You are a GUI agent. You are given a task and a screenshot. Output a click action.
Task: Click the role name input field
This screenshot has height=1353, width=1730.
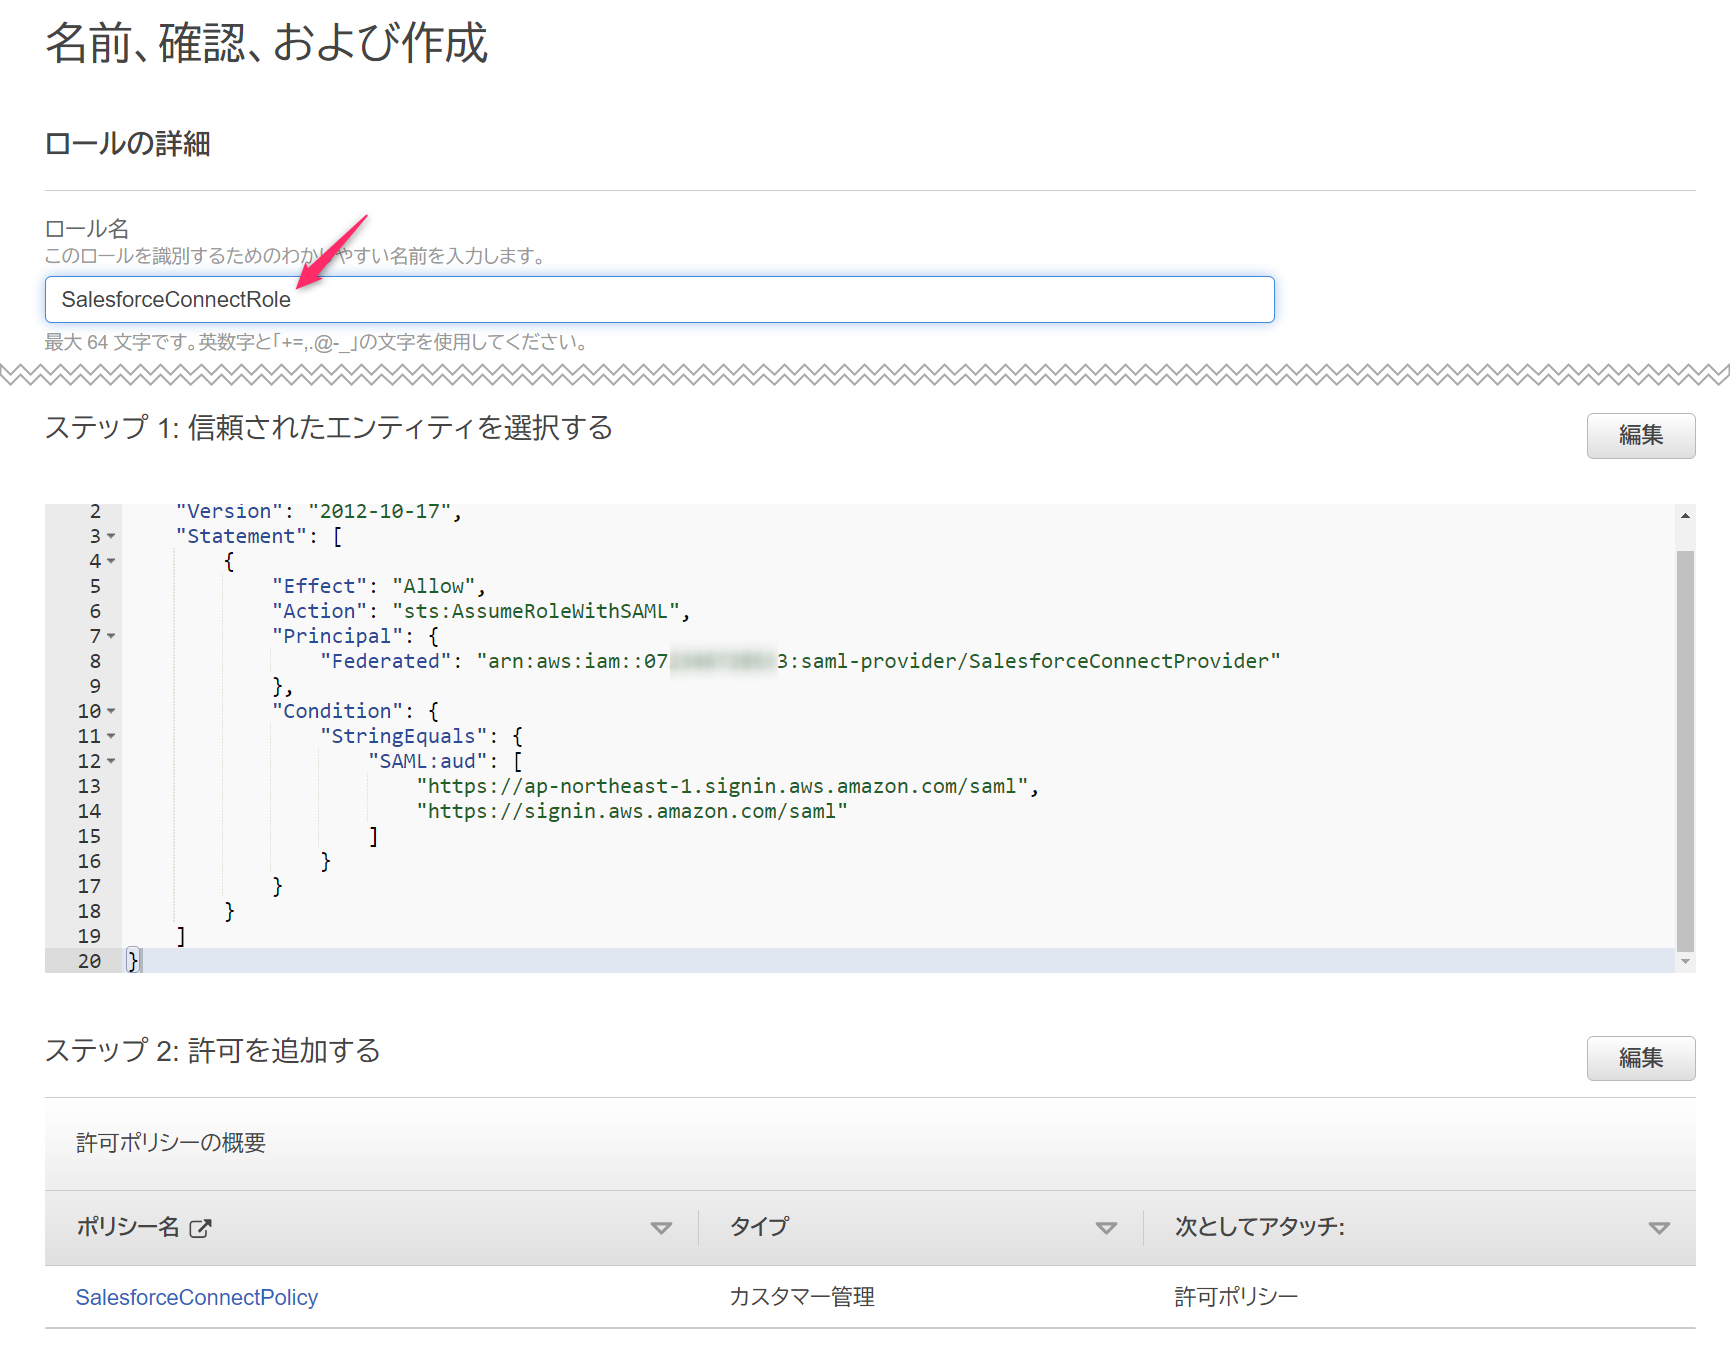(x=659, y=299)
